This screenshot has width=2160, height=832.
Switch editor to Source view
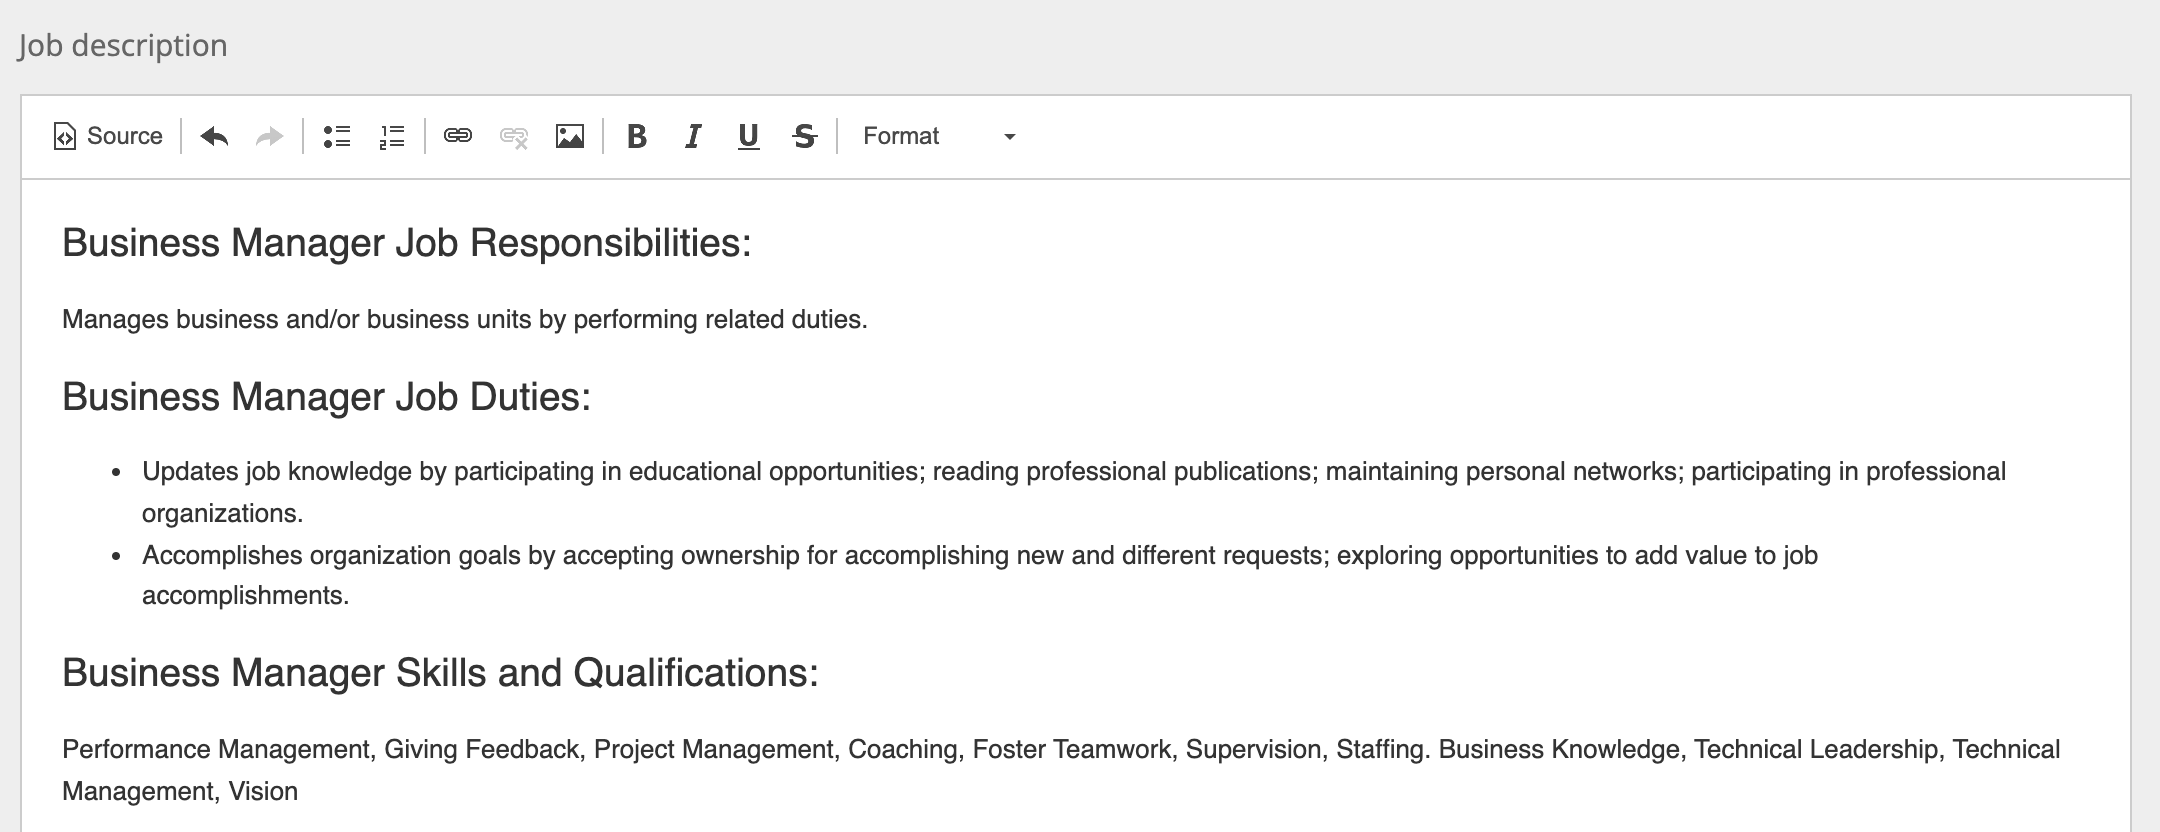(108, 136)
